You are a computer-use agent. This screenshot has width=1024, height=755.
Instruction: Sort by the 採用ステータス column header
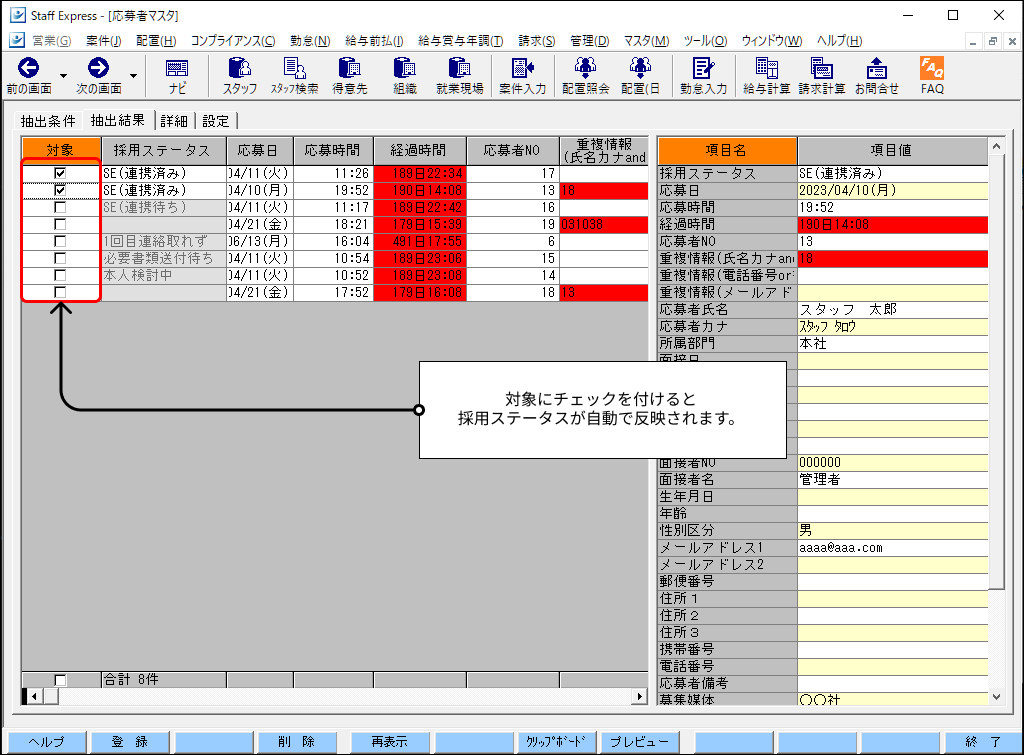point(163,151)
